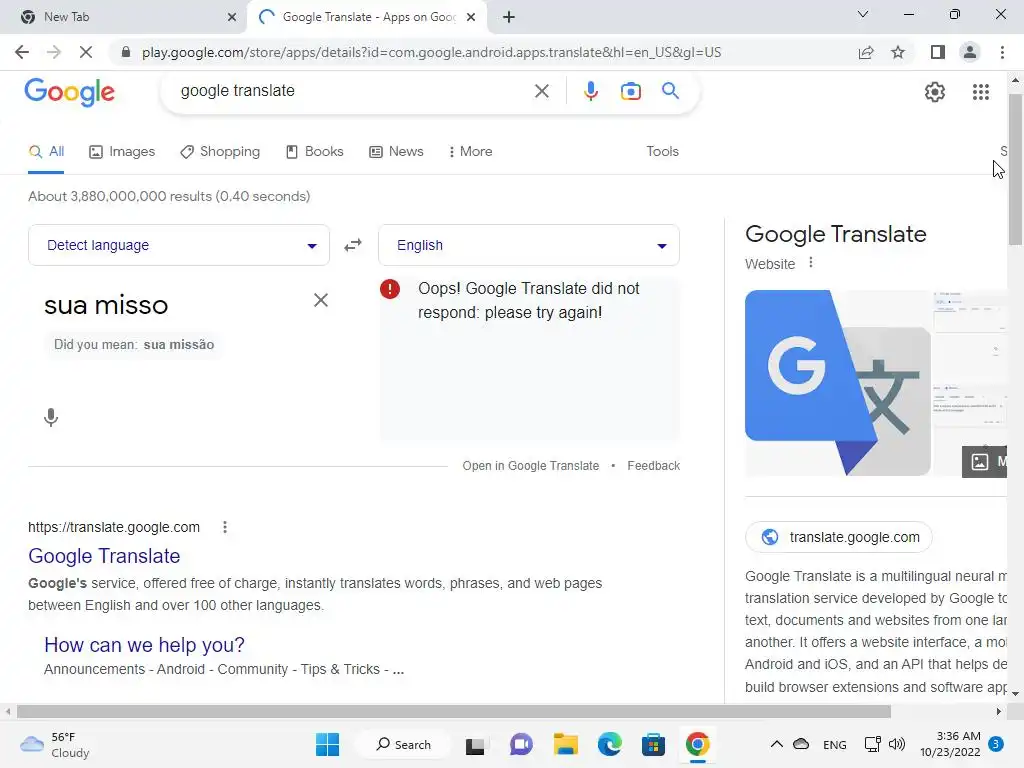
Task: Open the translate.google.com chip
Action: pos(839,537)
